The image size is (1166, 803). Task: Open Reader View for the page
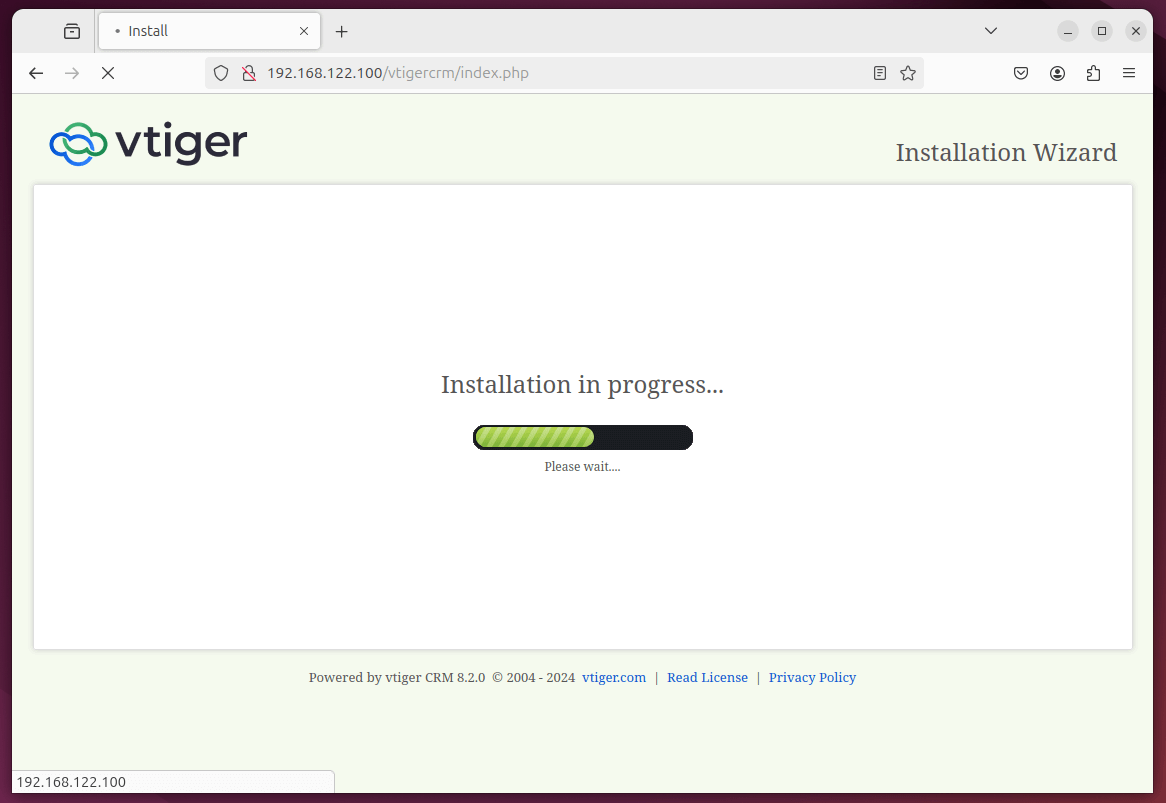pyautogui.click(x=879, y=73)
